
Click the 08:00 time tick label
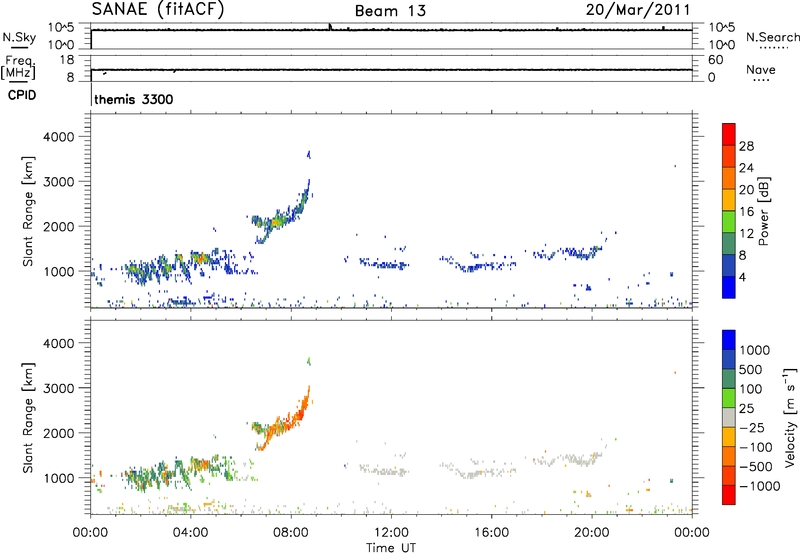[x=291, y=533]
